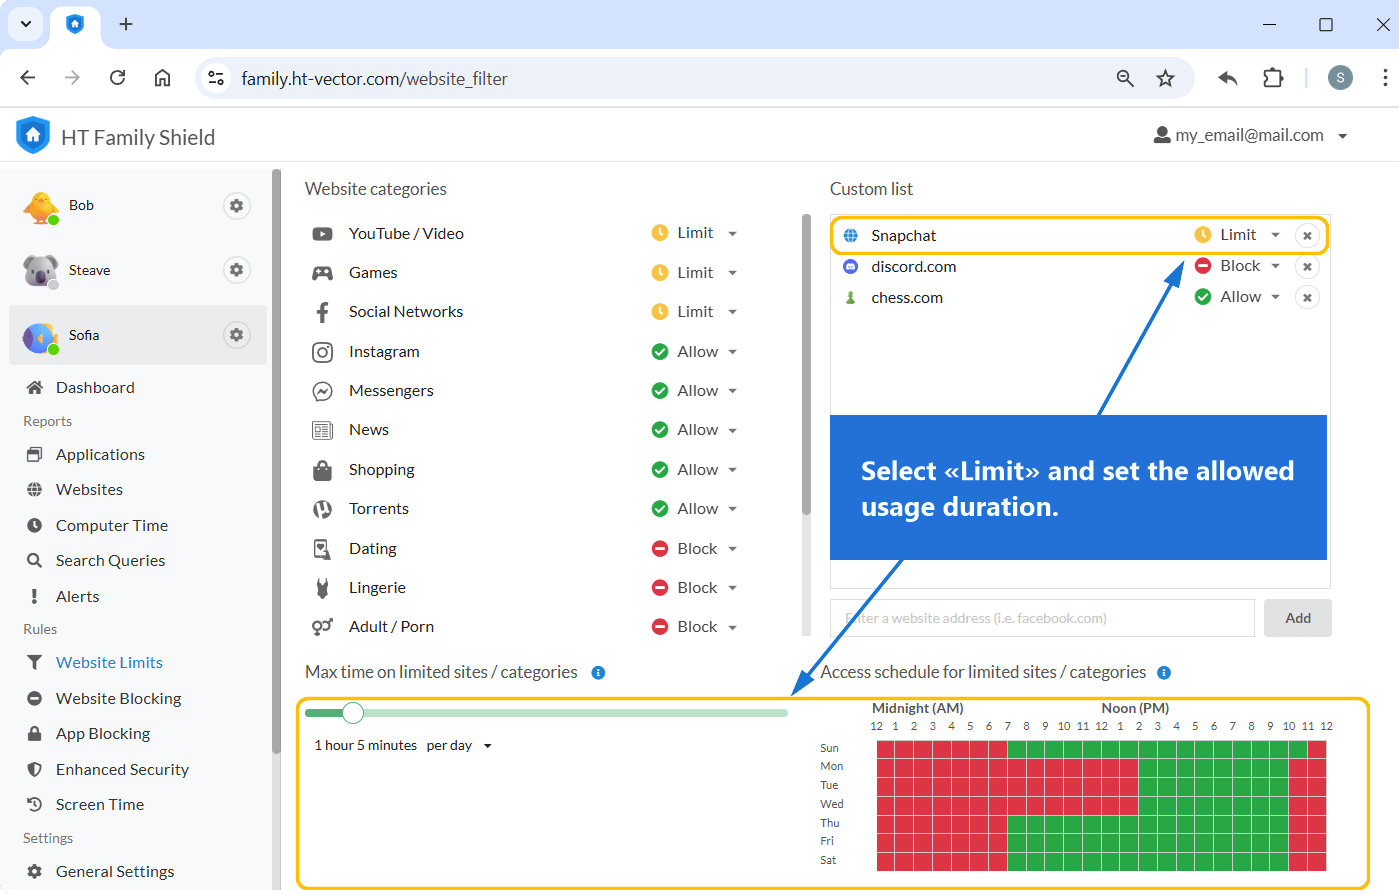Viewport: 1399px width, 894px height.
Task: Open Screen Time rules
Action: tap(100, 805)
